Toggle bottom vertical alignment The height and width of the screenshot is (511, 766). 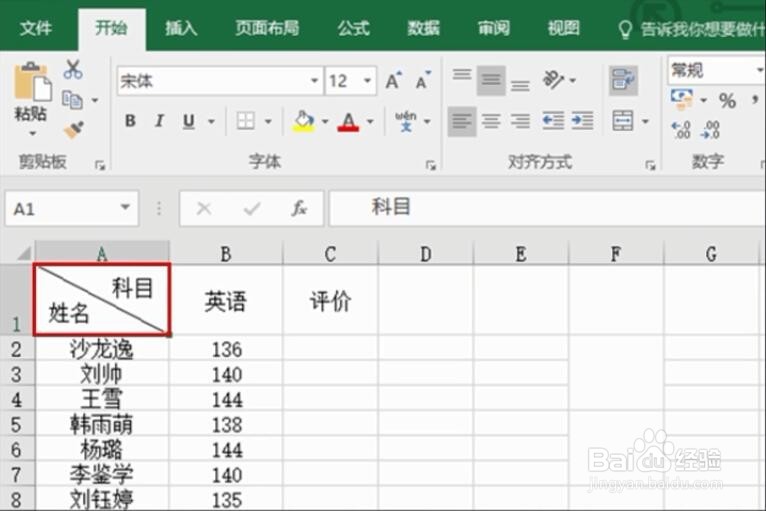(x=520, y=85)
